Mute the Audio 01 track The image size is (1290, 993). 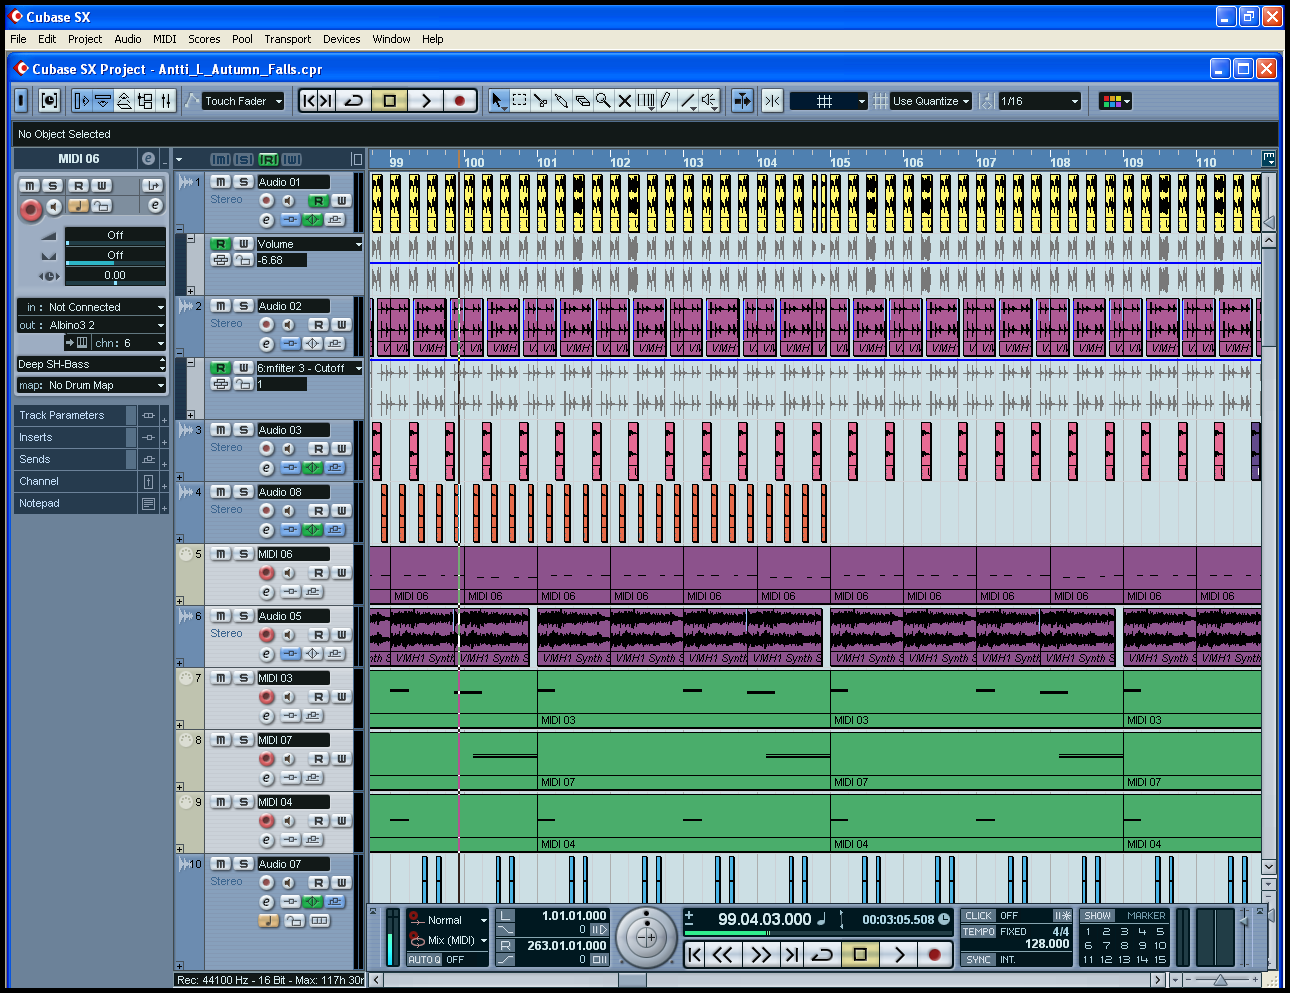pyautogui.click(x=221, y=182)
